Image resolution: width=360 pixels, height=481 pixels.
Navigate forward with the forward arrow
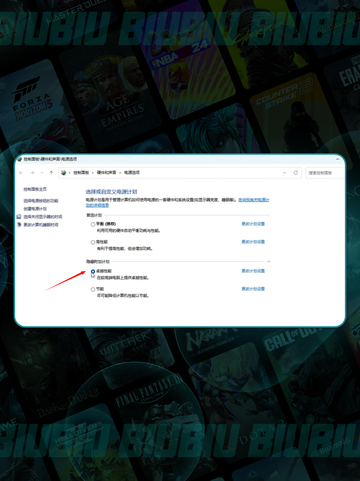point(32,173)
